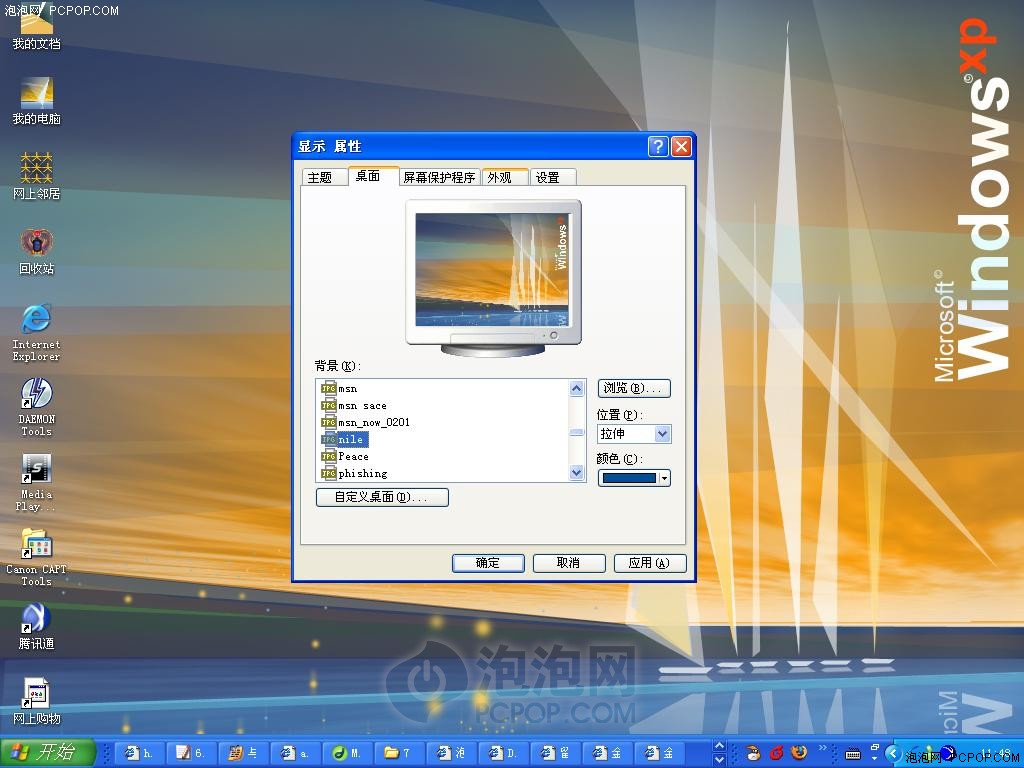Click the taskbar row scroll-up arrow
1024x768 pixels.
click(719, 746)
